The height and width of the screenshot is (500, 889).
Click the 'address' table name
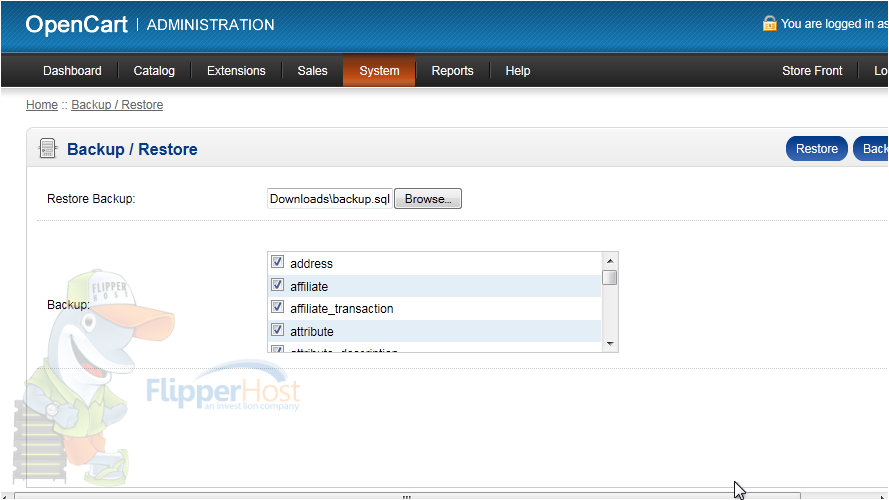click(x=311, y=264)
